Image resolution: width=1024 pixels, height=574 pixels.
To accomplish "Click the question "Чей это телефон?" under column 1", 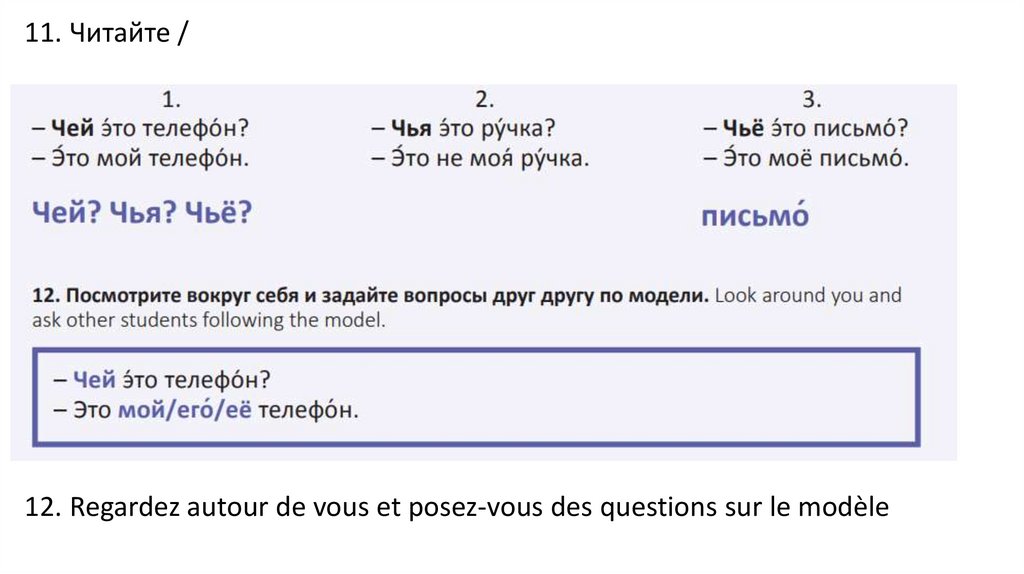I will [x=140, y=129].
